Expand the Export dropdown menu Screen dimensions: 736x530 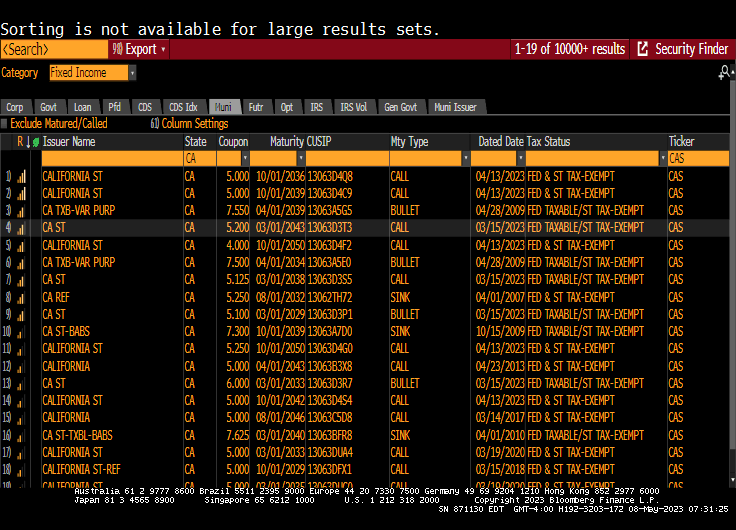click(x=163, y=49)
